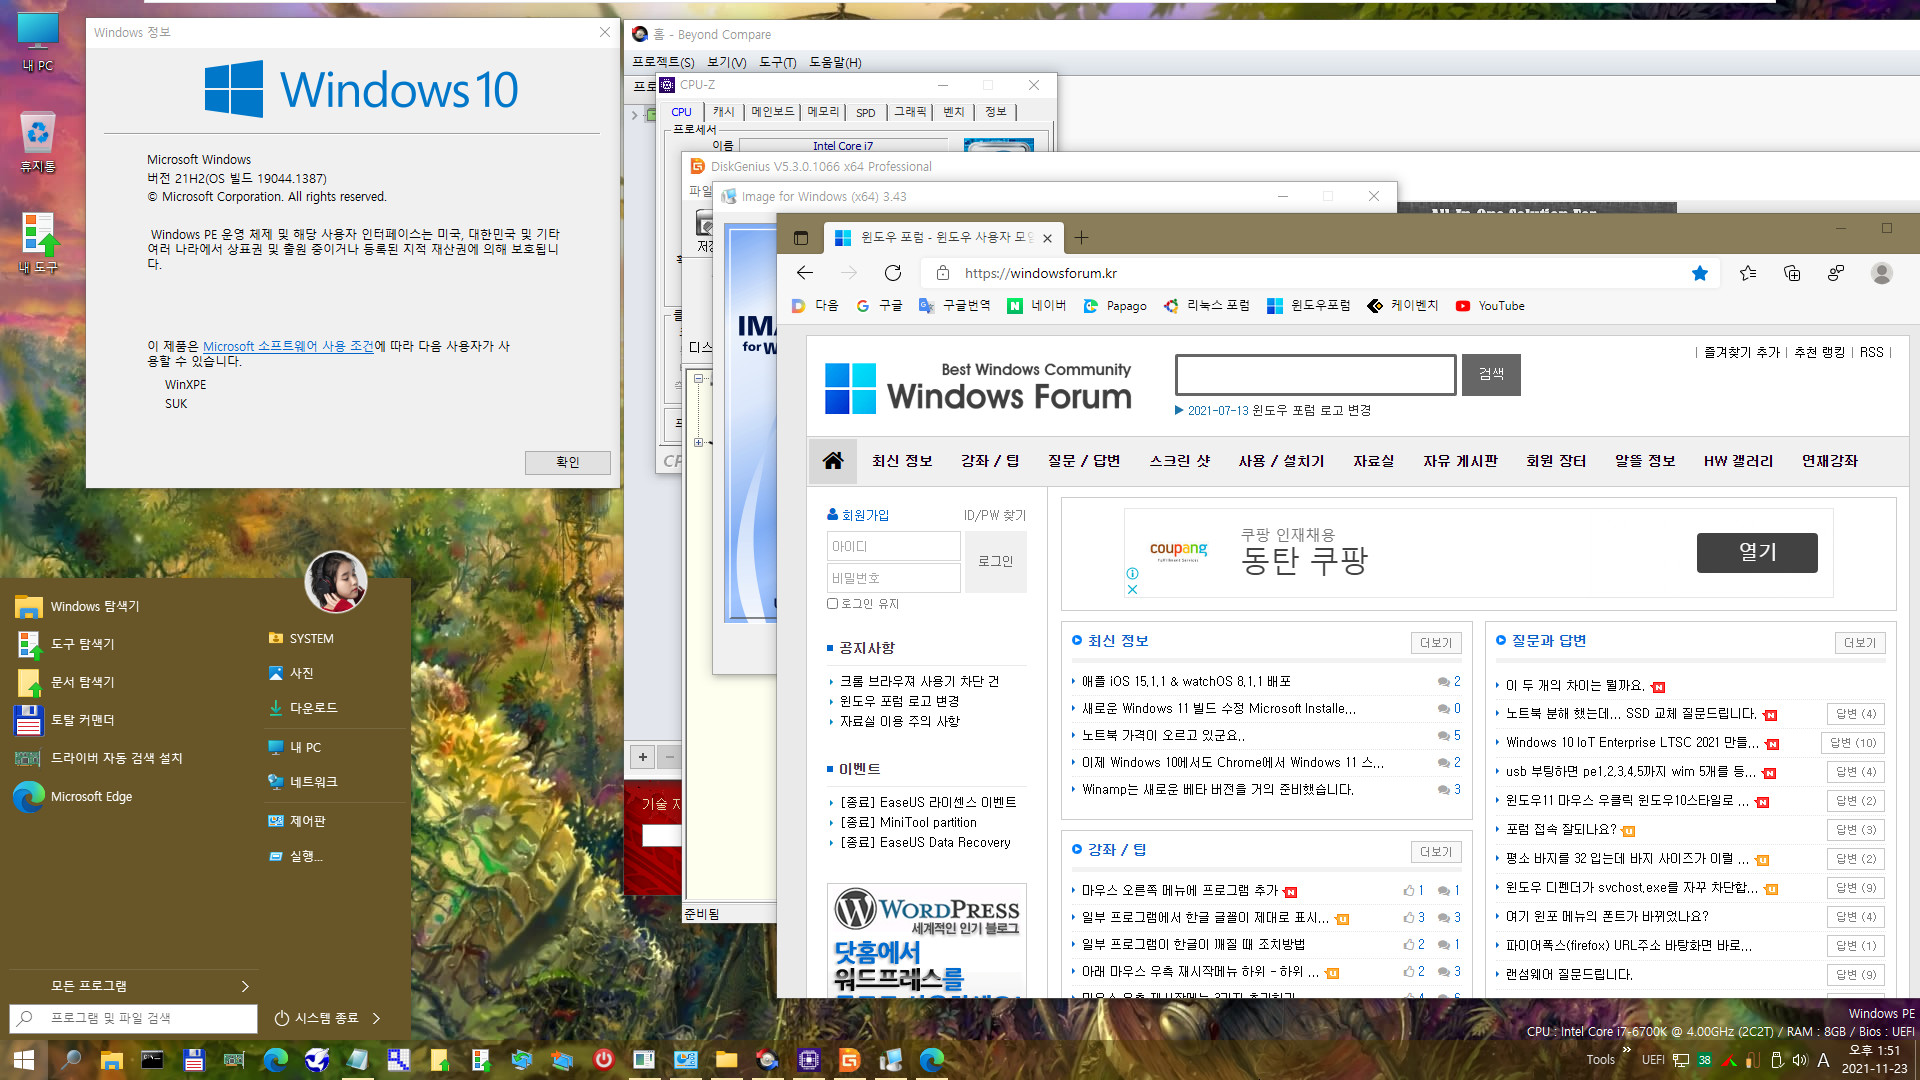Click the 열기 button on Coupang ad
Screen dimensions: 1920x1080
(x=1757, y=552)
